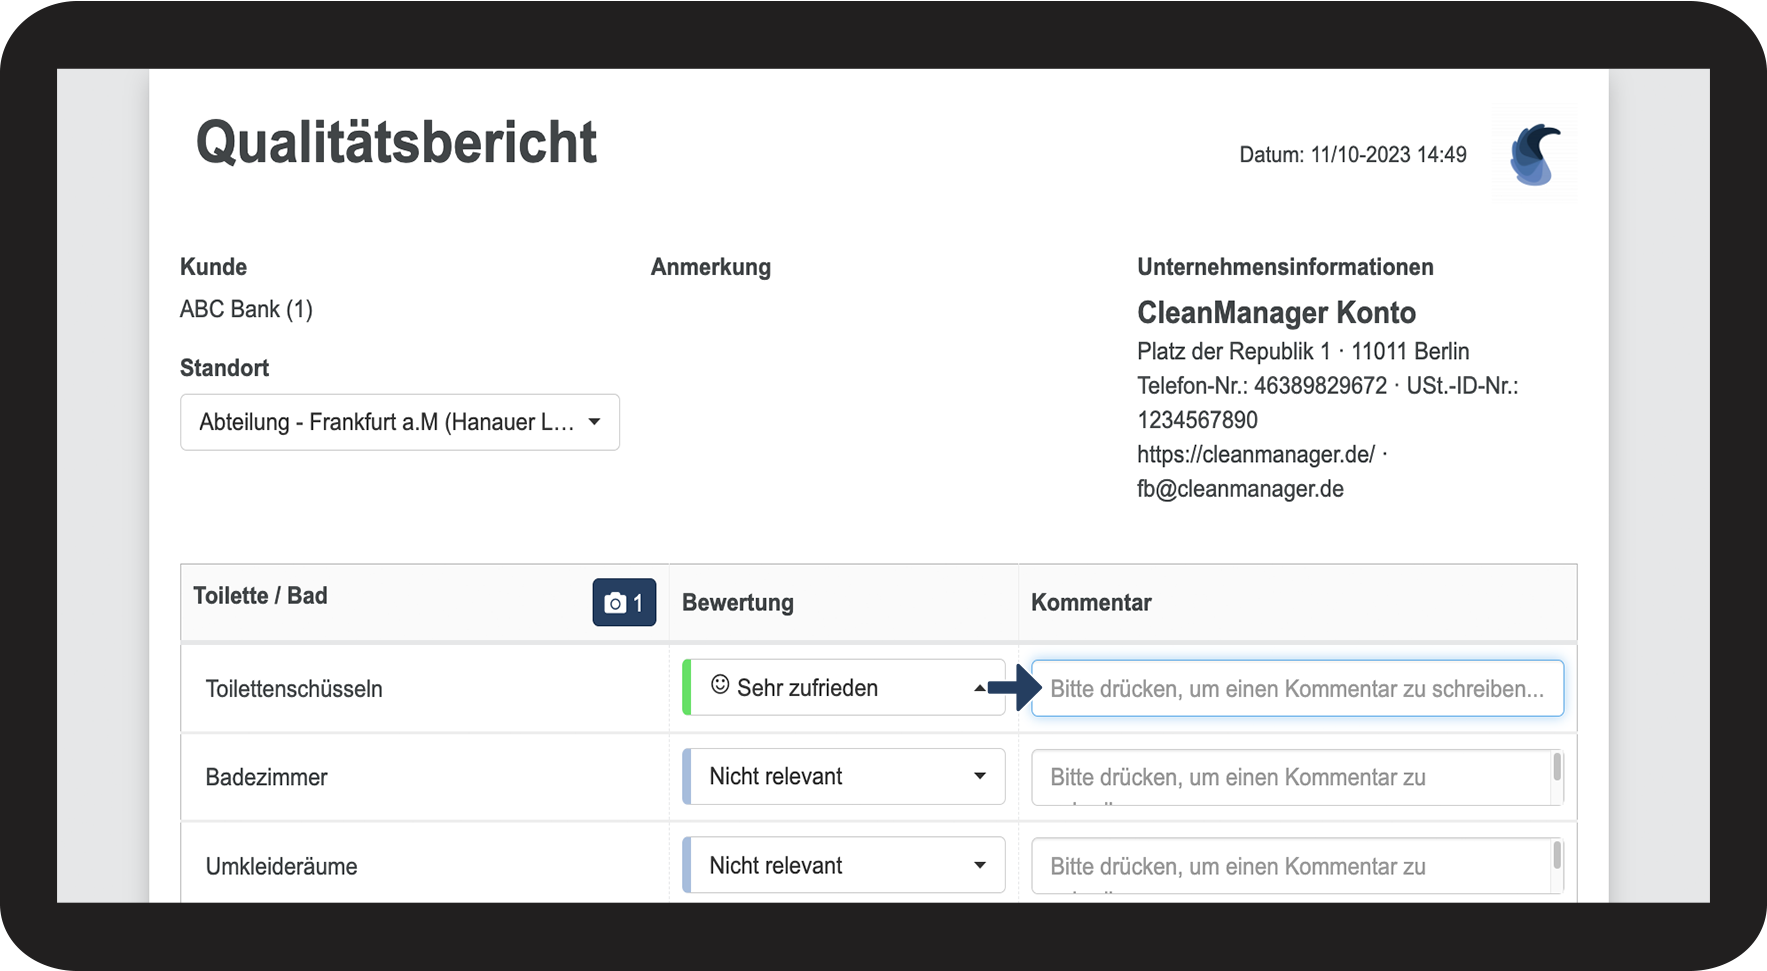The height and width of the screenshot is (971, 1767).
Task: Click the ABC Bank (1) customer name
Action: click(x=246, y=310)
